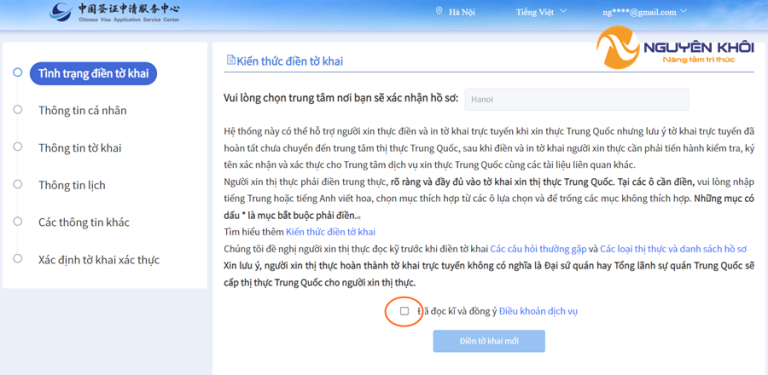Click the Hanoi center selection field
This screenshot has width=768, height=375.
(576, 99)
